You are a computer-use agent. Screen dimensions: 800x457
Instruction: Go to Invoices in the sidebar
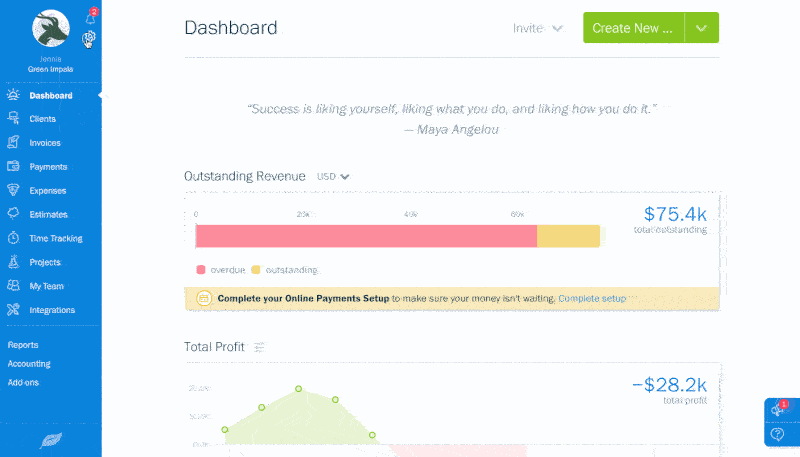tap(45, 142)
